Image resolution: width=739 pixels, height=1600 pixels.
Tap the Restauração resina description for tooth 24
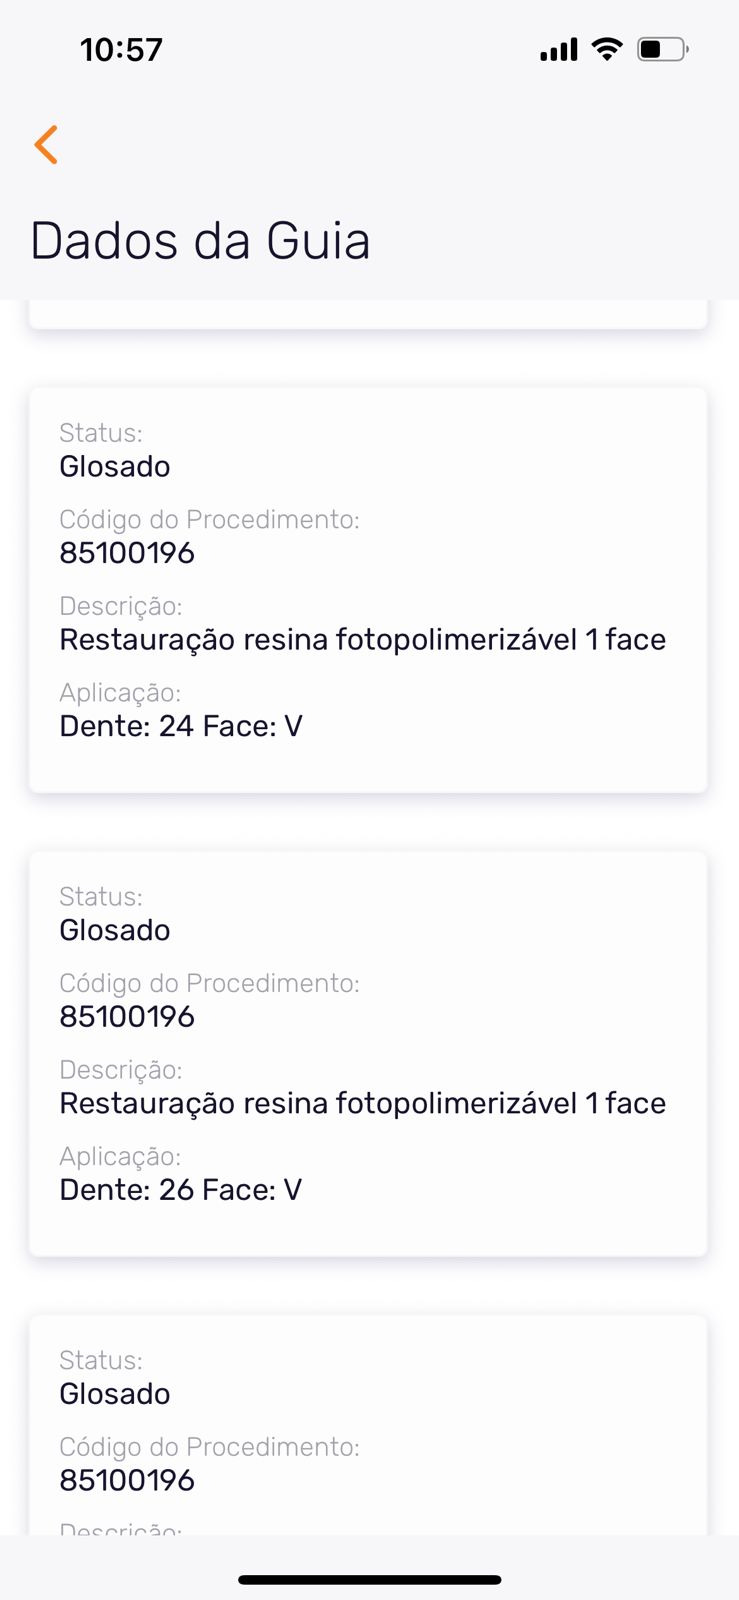click(362, 640)
